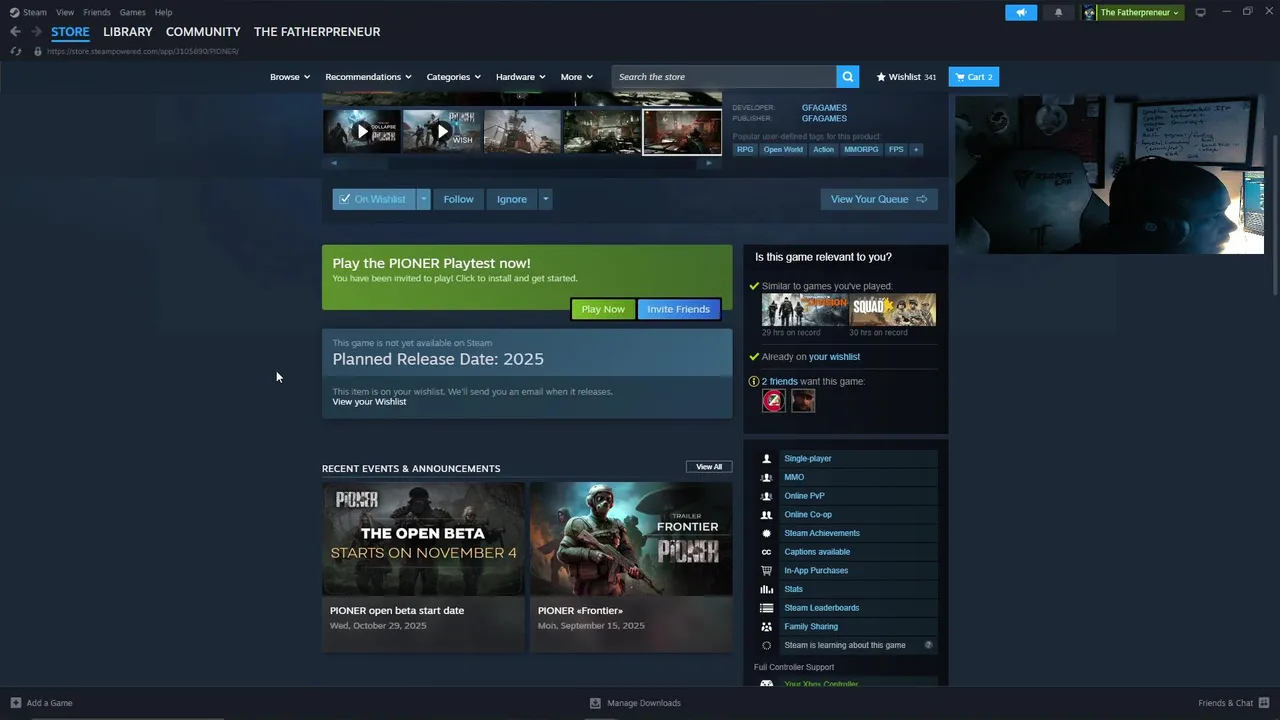
Task: Open the announcements megaphone button
Action: click(1021, 12)
